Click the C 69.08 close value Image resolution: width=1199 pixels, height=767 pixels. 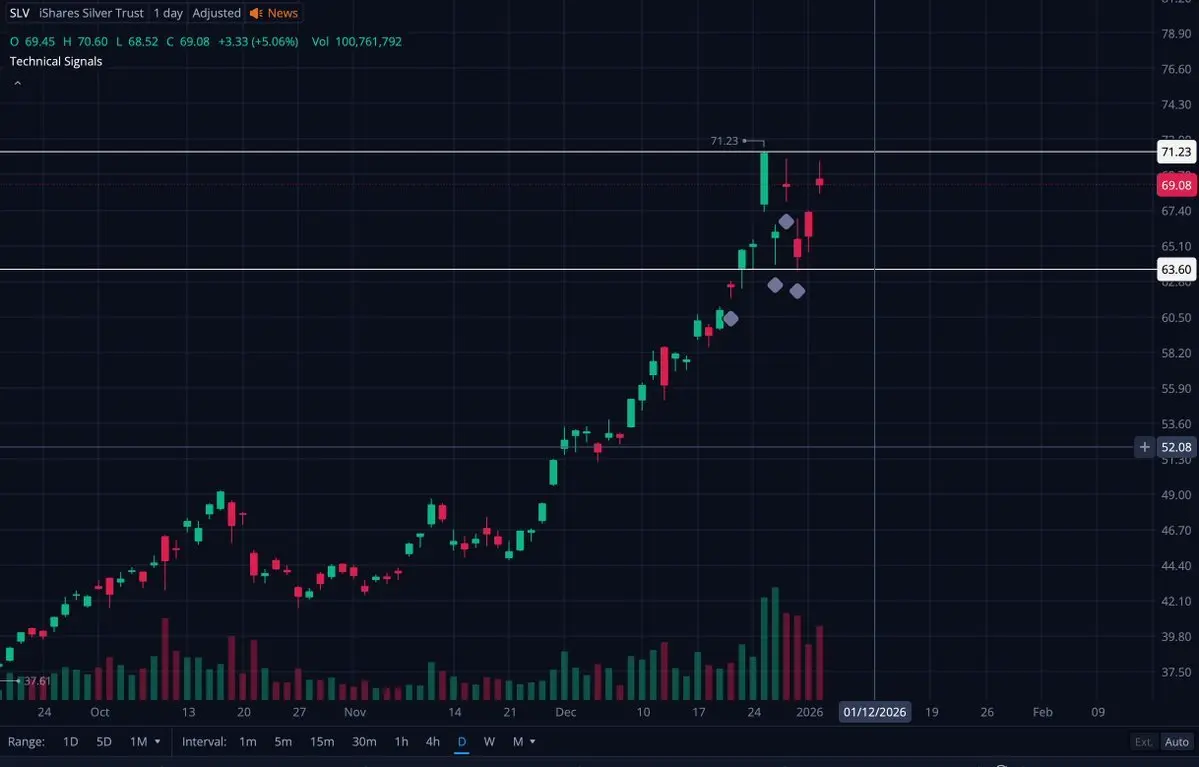187,41
